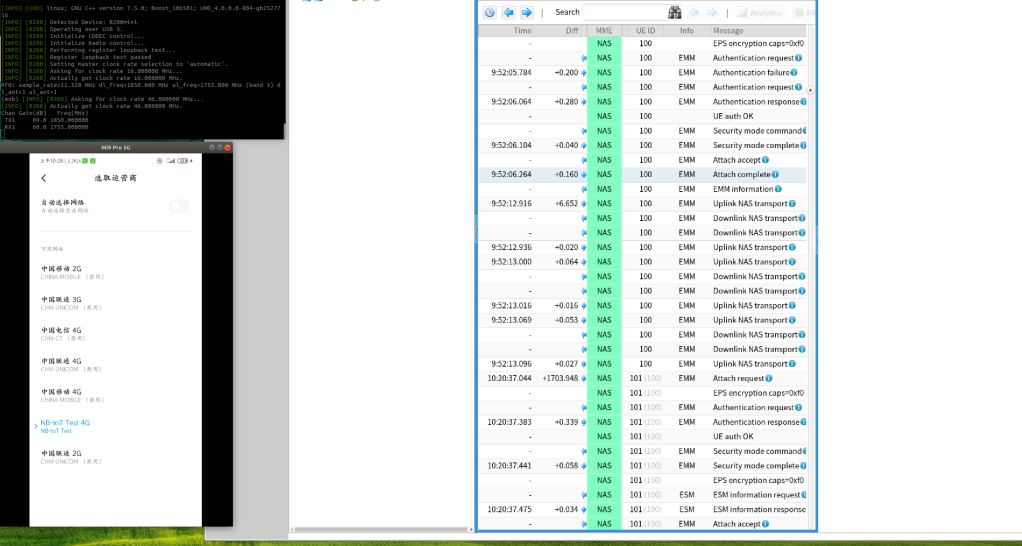Click the UE ID column header
This screenshot has height=546, width=1022.
coord(644,31)
